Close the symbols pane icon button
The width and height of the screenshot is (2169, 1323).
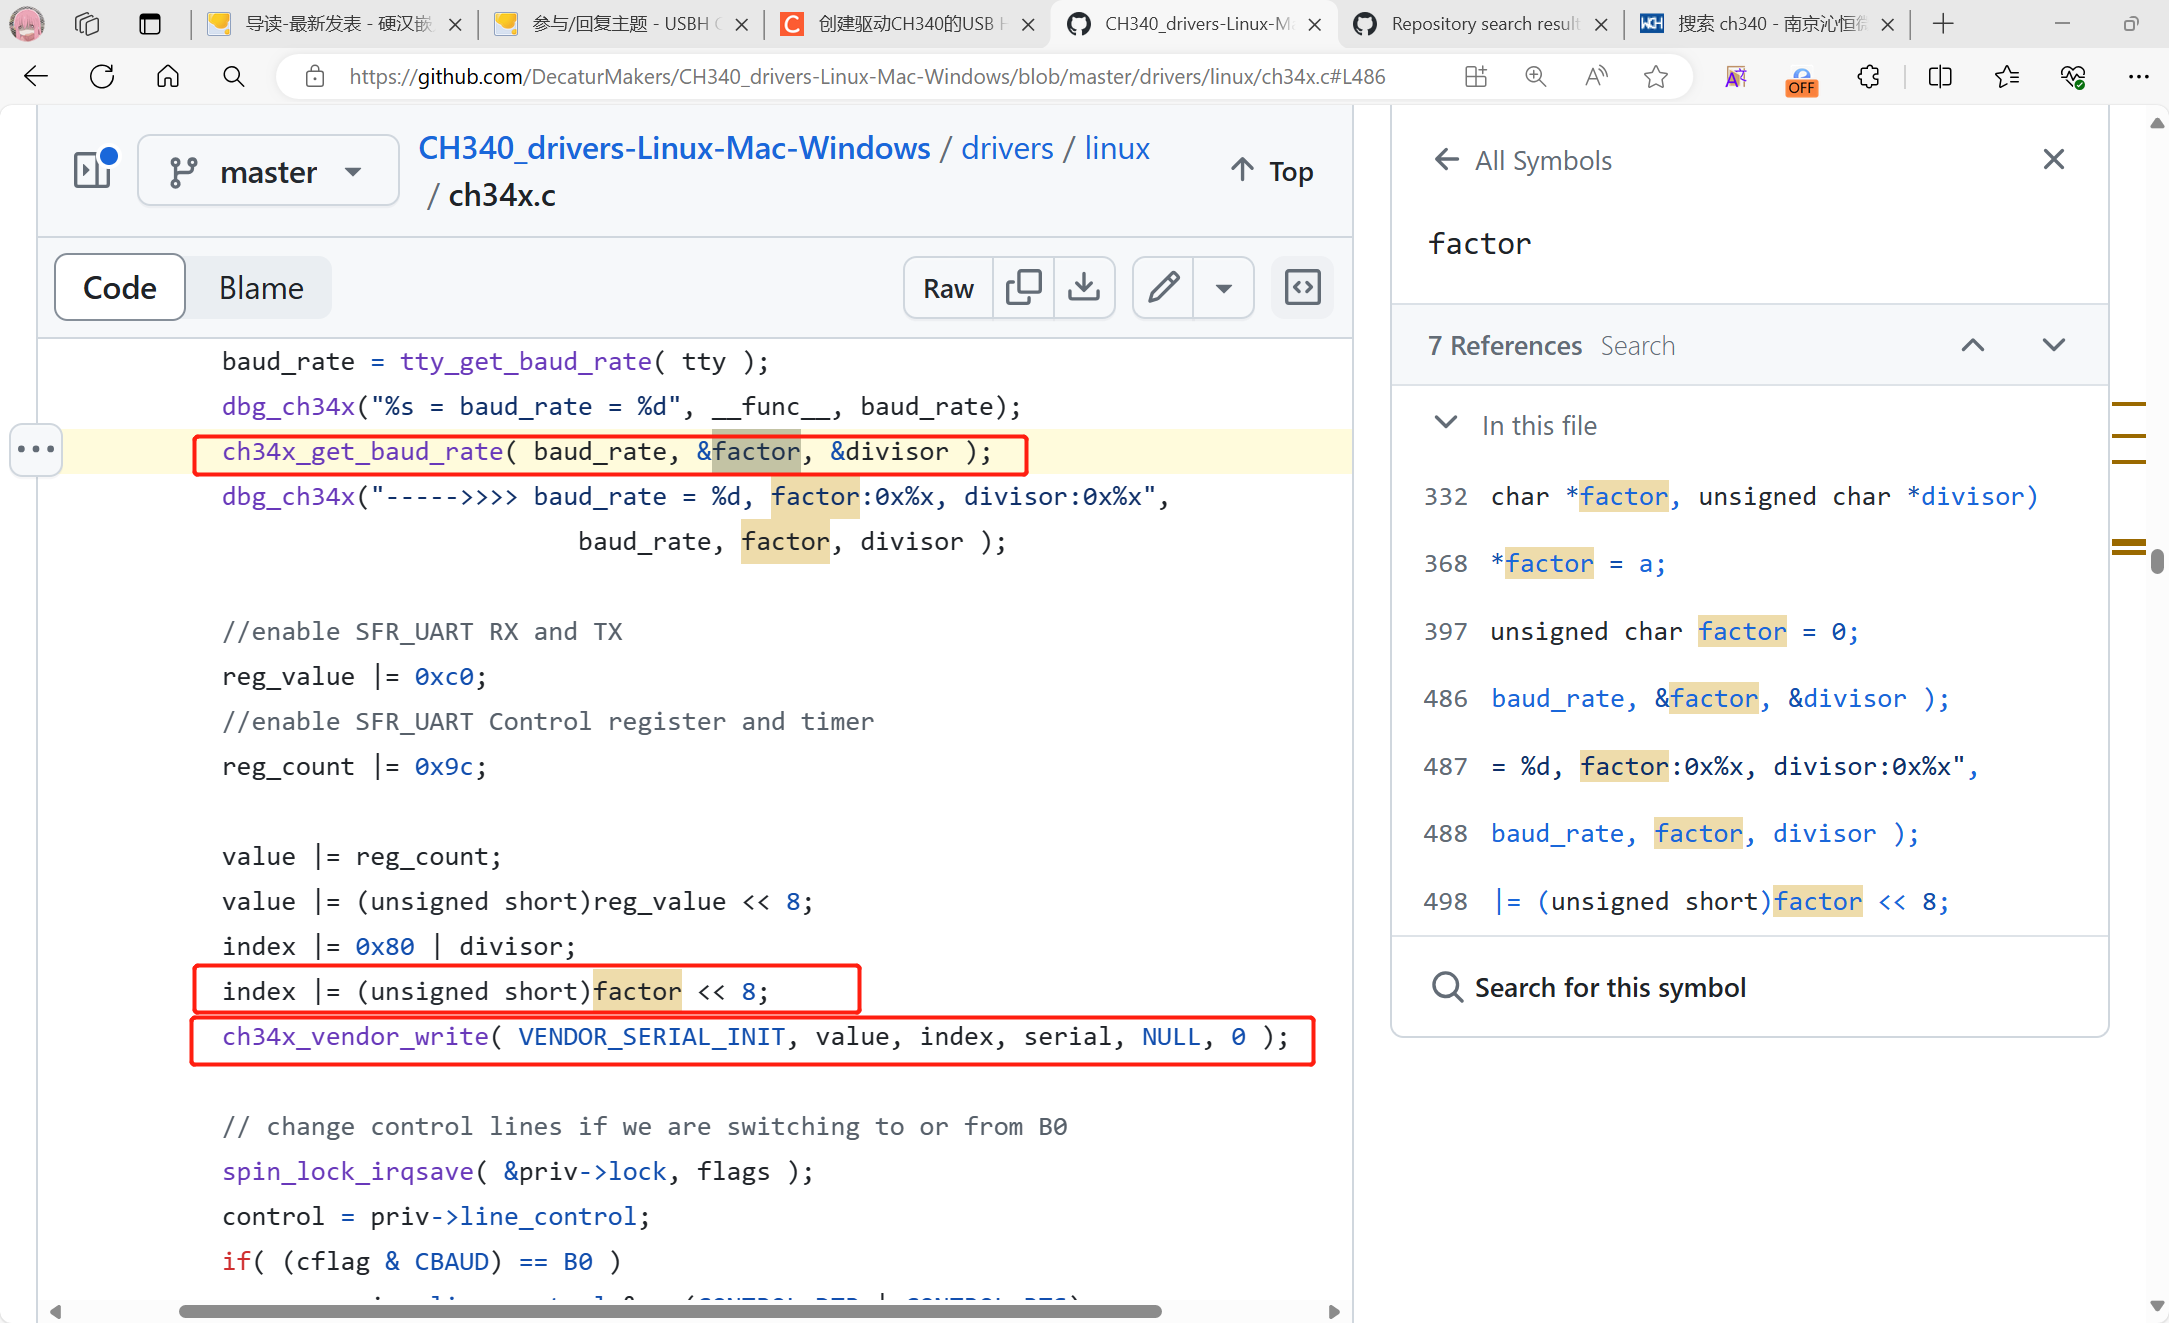pyautogui.click(x=1302, y=288)
